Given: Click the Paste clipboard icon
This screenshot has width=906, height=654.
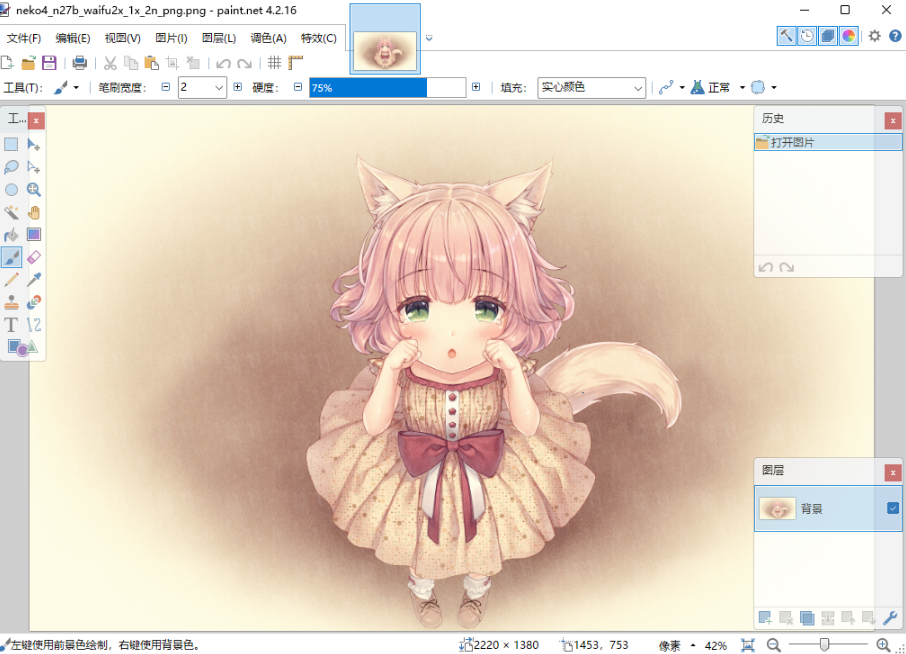Looking at the screenshot, I should pos(152,63).
